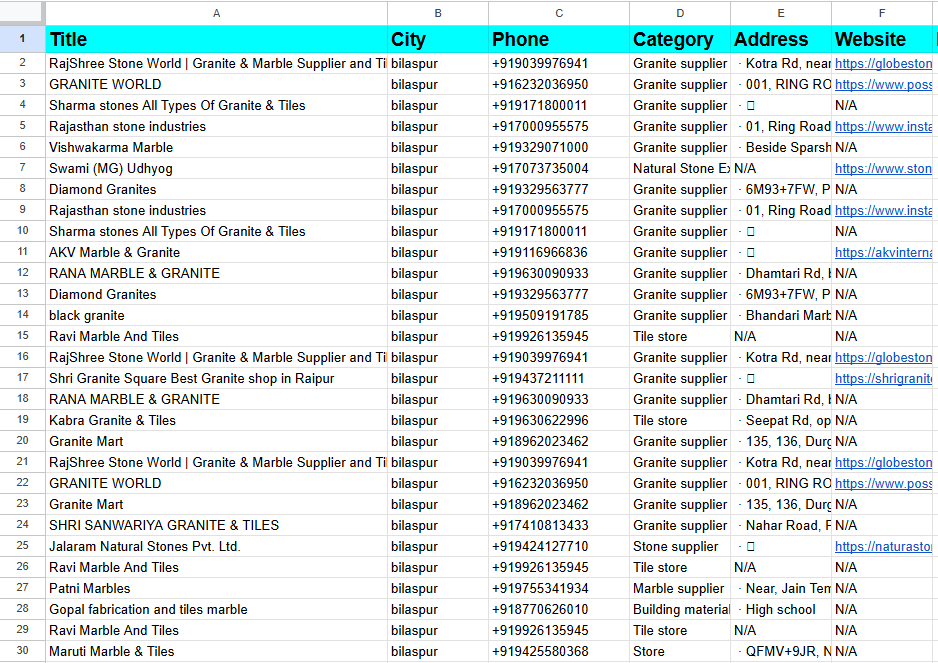Click the Phone header cell
The image size is (938, 663).
[x=559, y=39]
